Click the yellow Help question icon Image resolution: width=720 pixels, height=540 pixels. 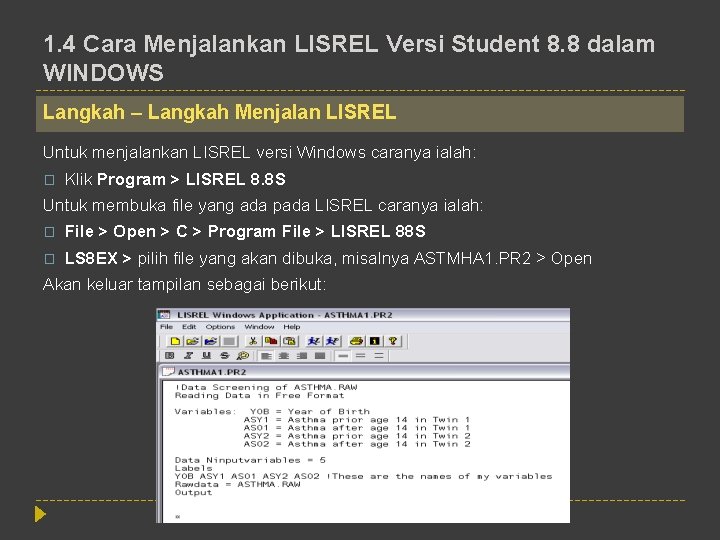pos(393,341)
